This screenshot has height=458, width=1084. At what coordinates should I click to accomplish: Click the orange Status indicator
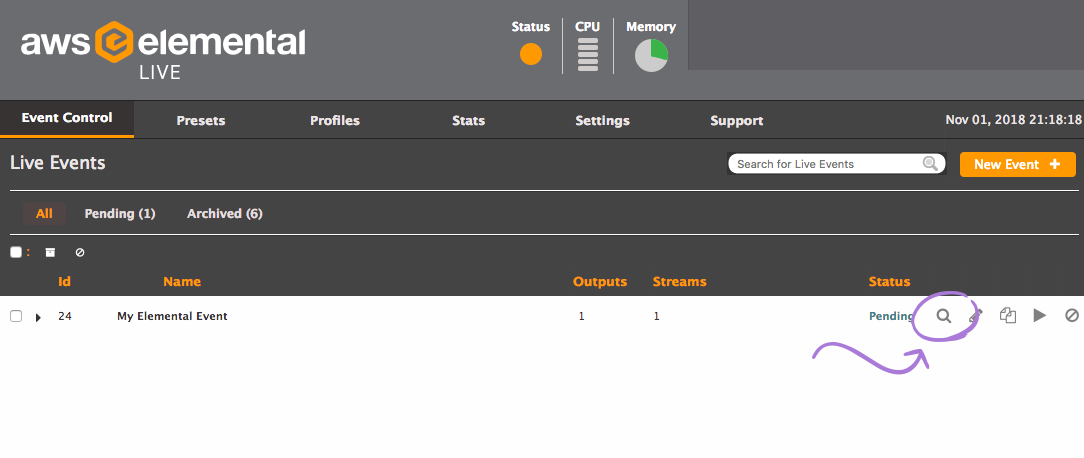point(531,54)
